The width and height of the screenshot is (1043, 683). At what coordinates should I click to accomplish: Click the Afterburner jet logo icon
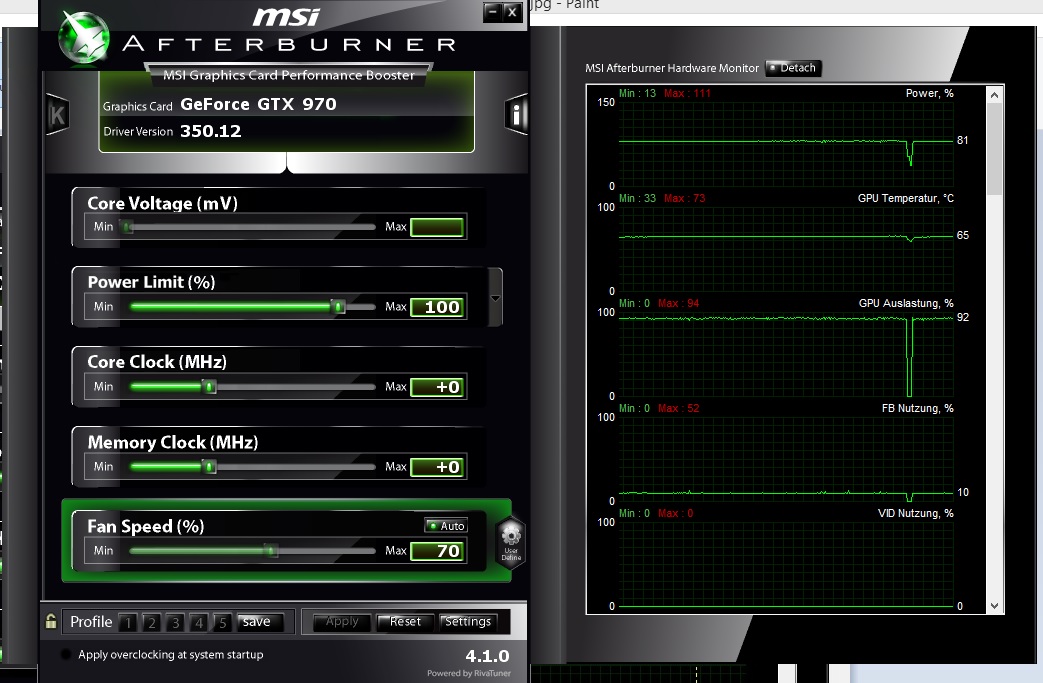click(x=84, y=38)
